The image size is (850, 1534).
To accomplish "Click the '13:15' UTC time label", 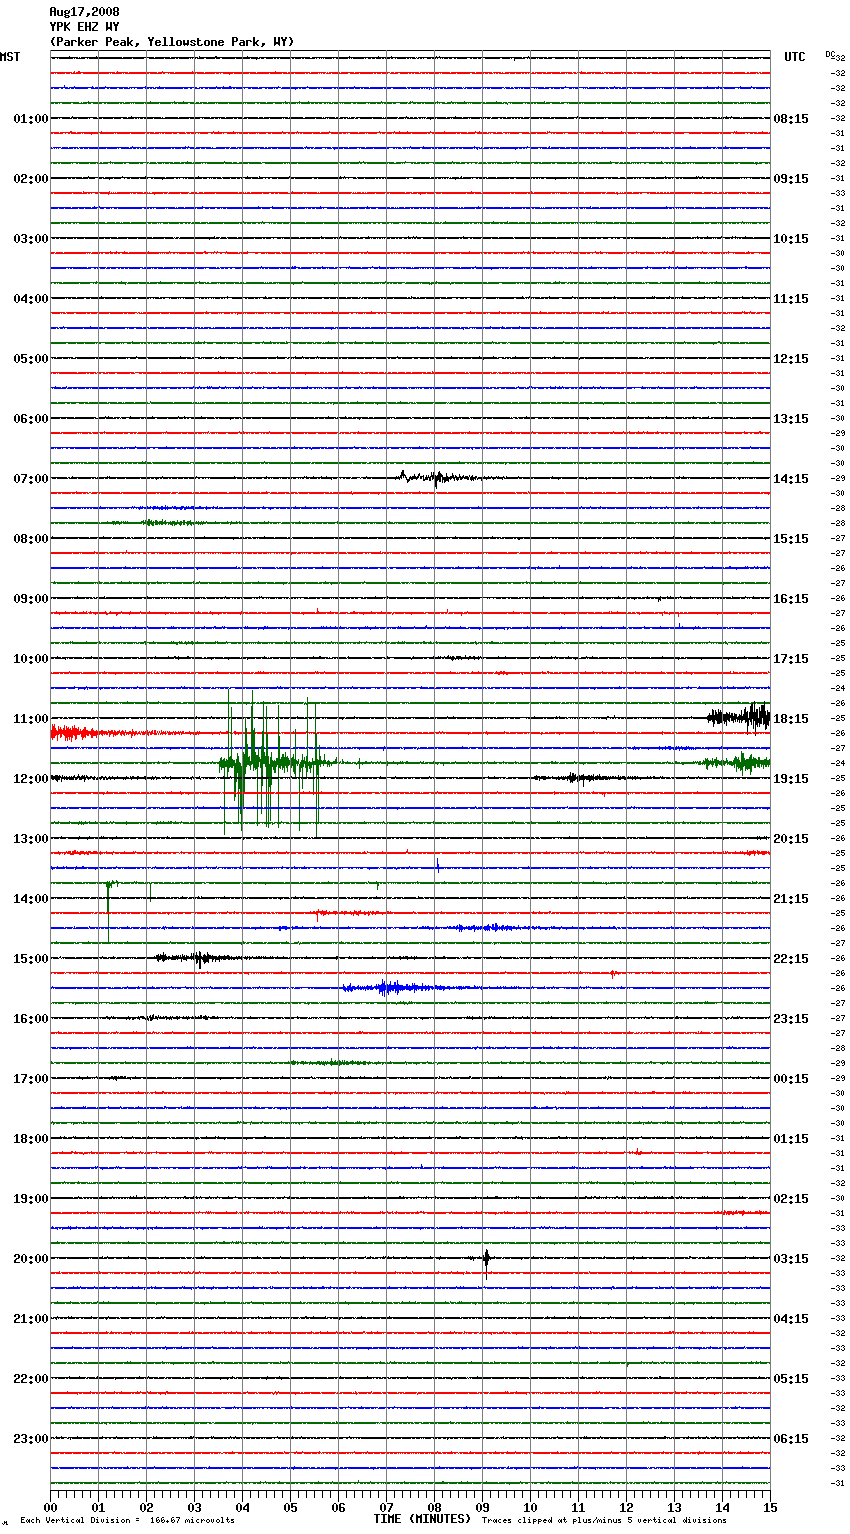I will click(x=791, y=419).
